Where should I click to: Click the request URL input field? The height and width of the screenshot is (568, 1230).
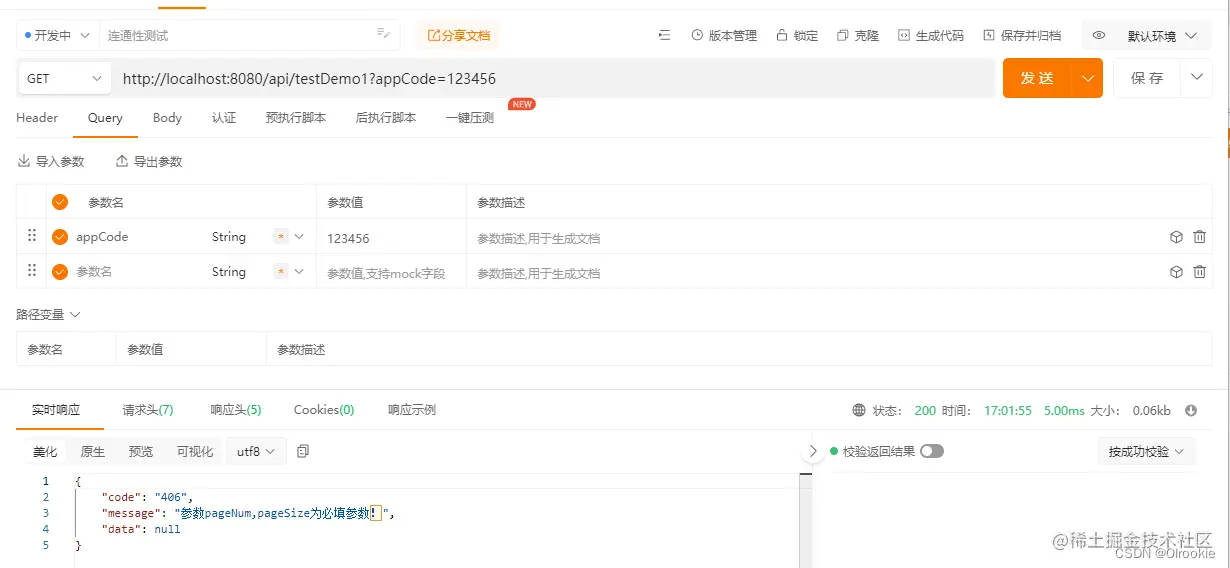(555, 78)
